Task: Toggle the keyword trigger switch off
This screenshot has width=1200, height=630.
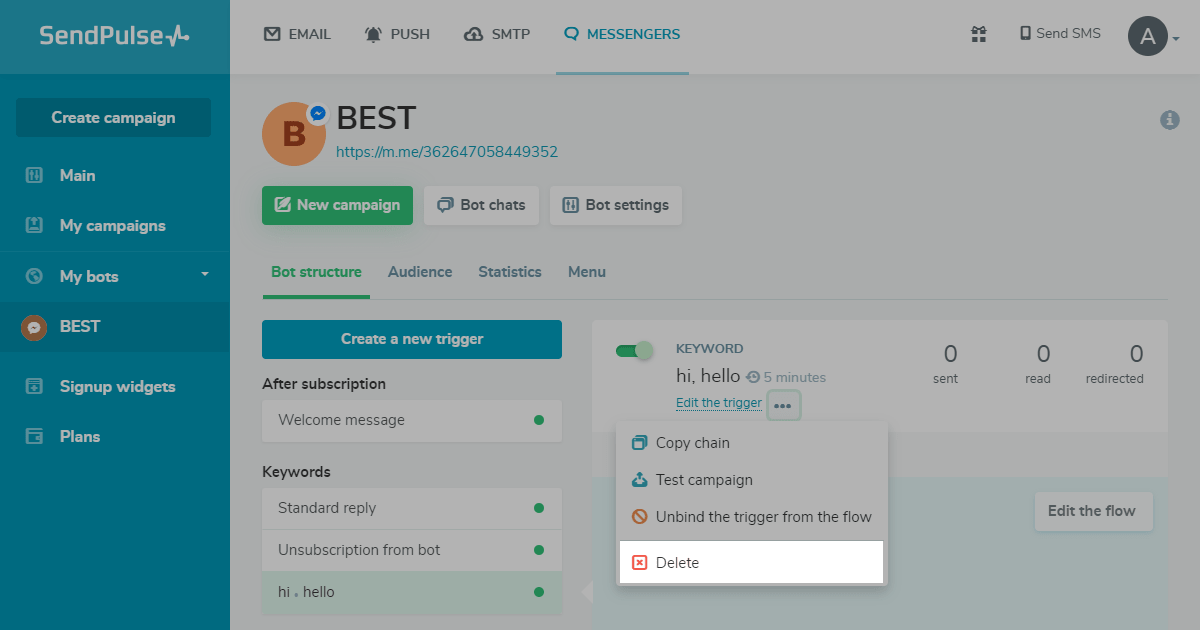Action: pos(634,350)
